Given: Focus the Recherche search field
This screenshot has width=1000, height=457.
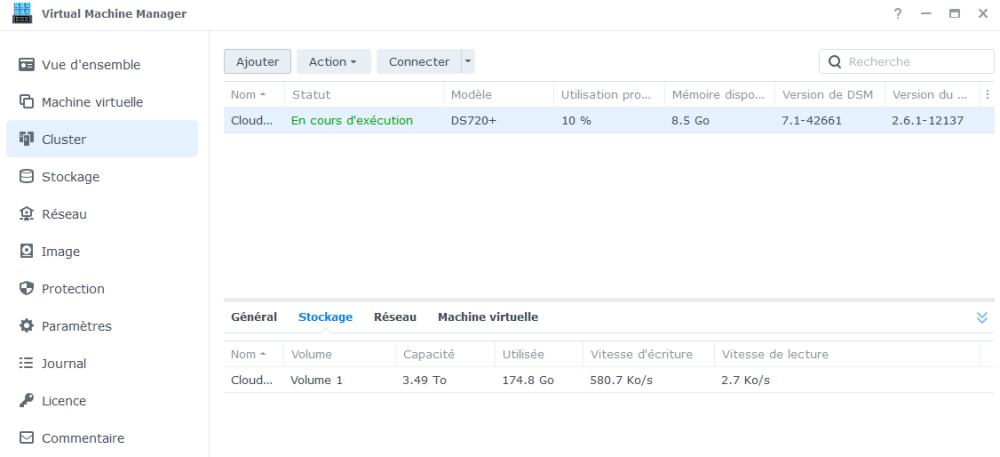Looking at the screenshot, I should coord(906,62).
